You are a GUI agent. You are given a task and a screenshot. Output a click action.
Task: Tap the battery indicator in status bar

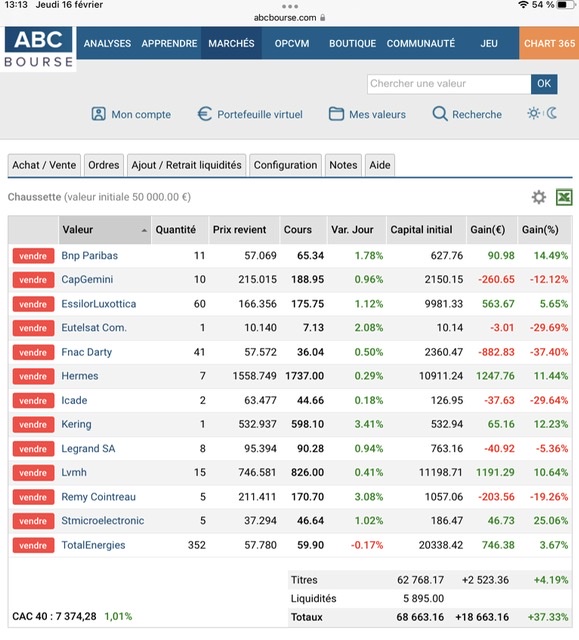tap(565, 5)
